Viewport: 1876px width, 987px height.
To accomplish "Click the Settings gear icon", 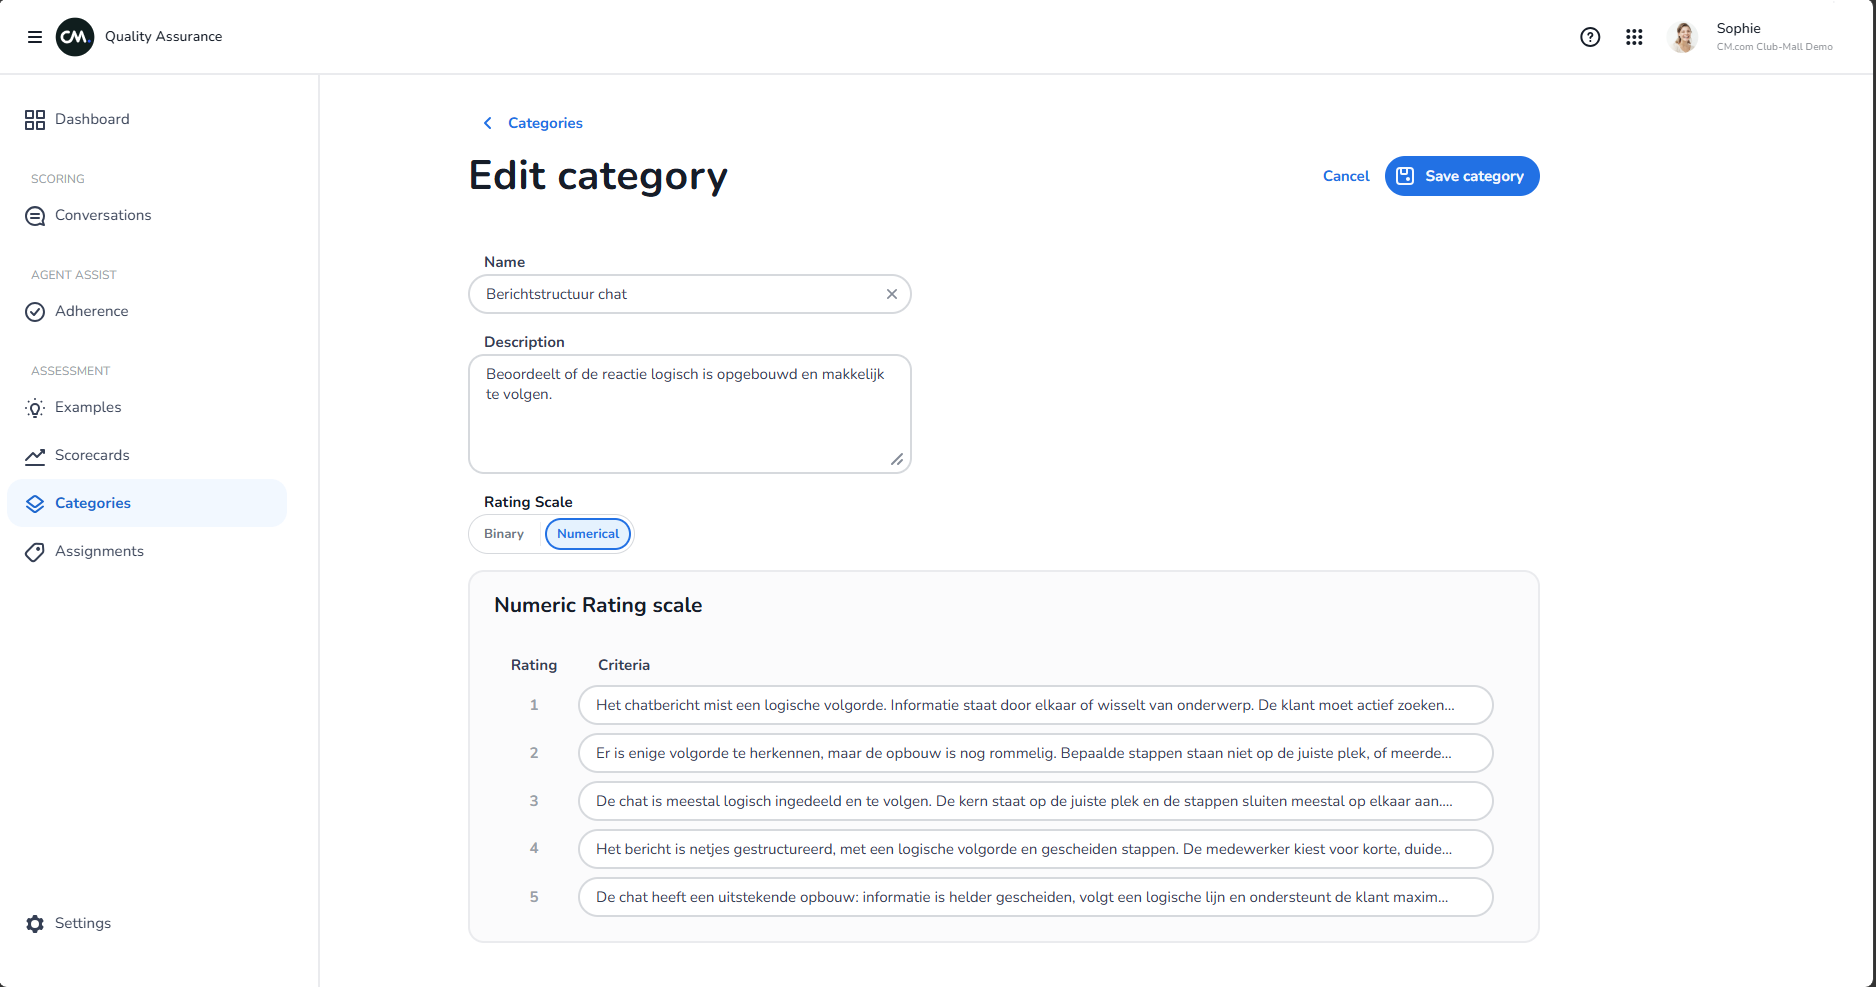I will coord(35,924).
